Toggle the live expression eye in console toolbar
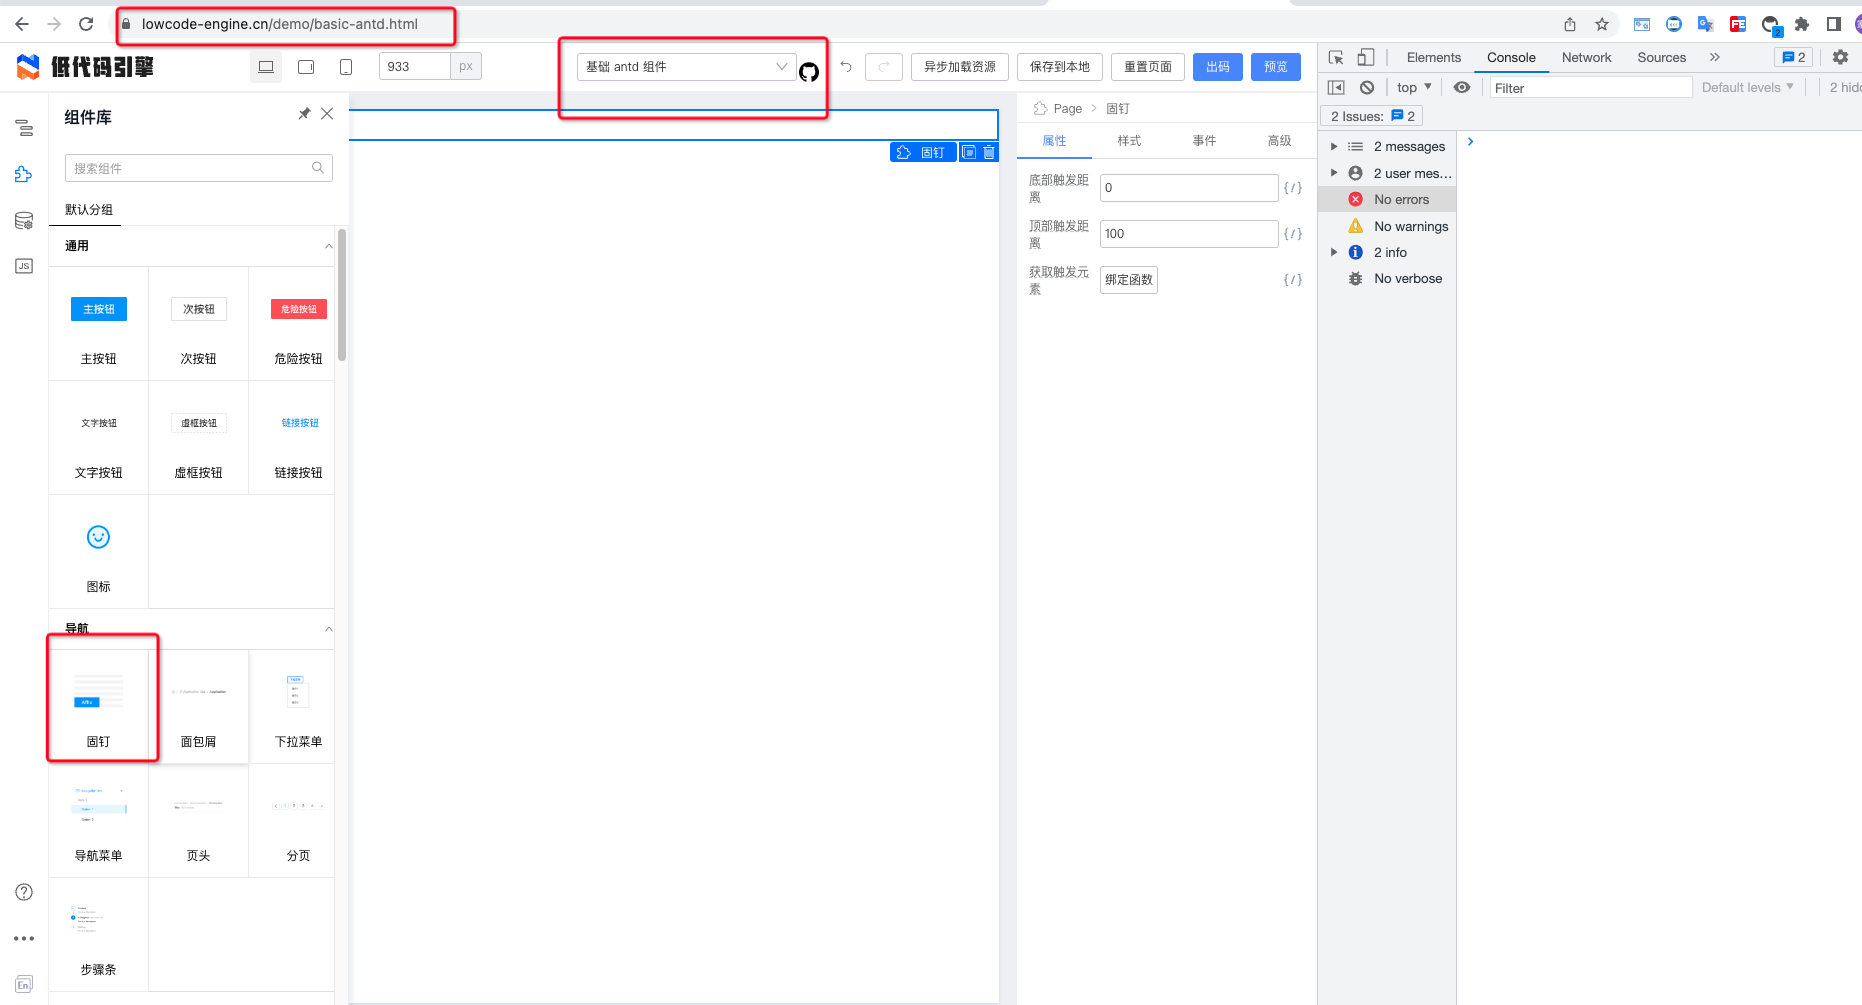 [1462, 87]
